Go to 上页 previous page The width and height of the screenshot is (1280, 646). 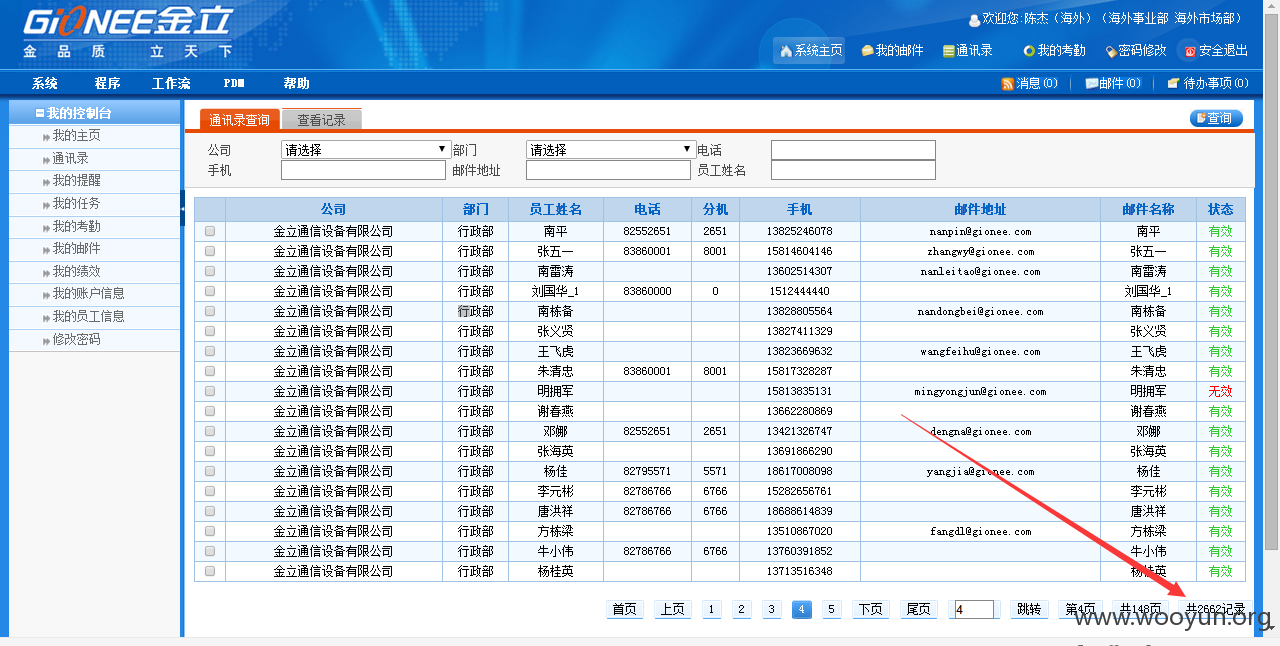point(673,609)
